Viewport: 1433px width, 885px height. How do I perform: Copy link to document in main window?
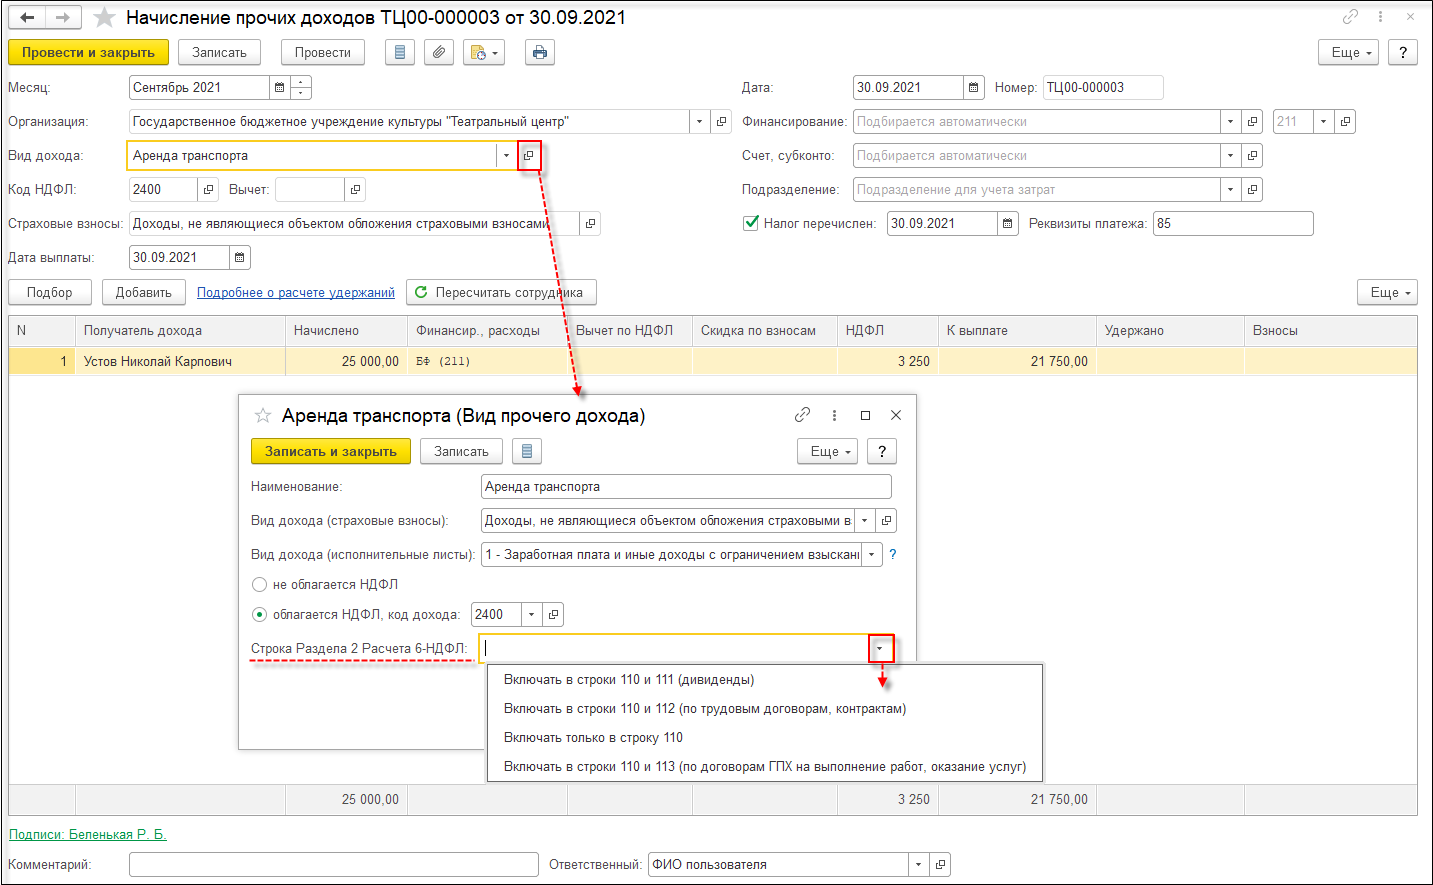coord(1350,17)
